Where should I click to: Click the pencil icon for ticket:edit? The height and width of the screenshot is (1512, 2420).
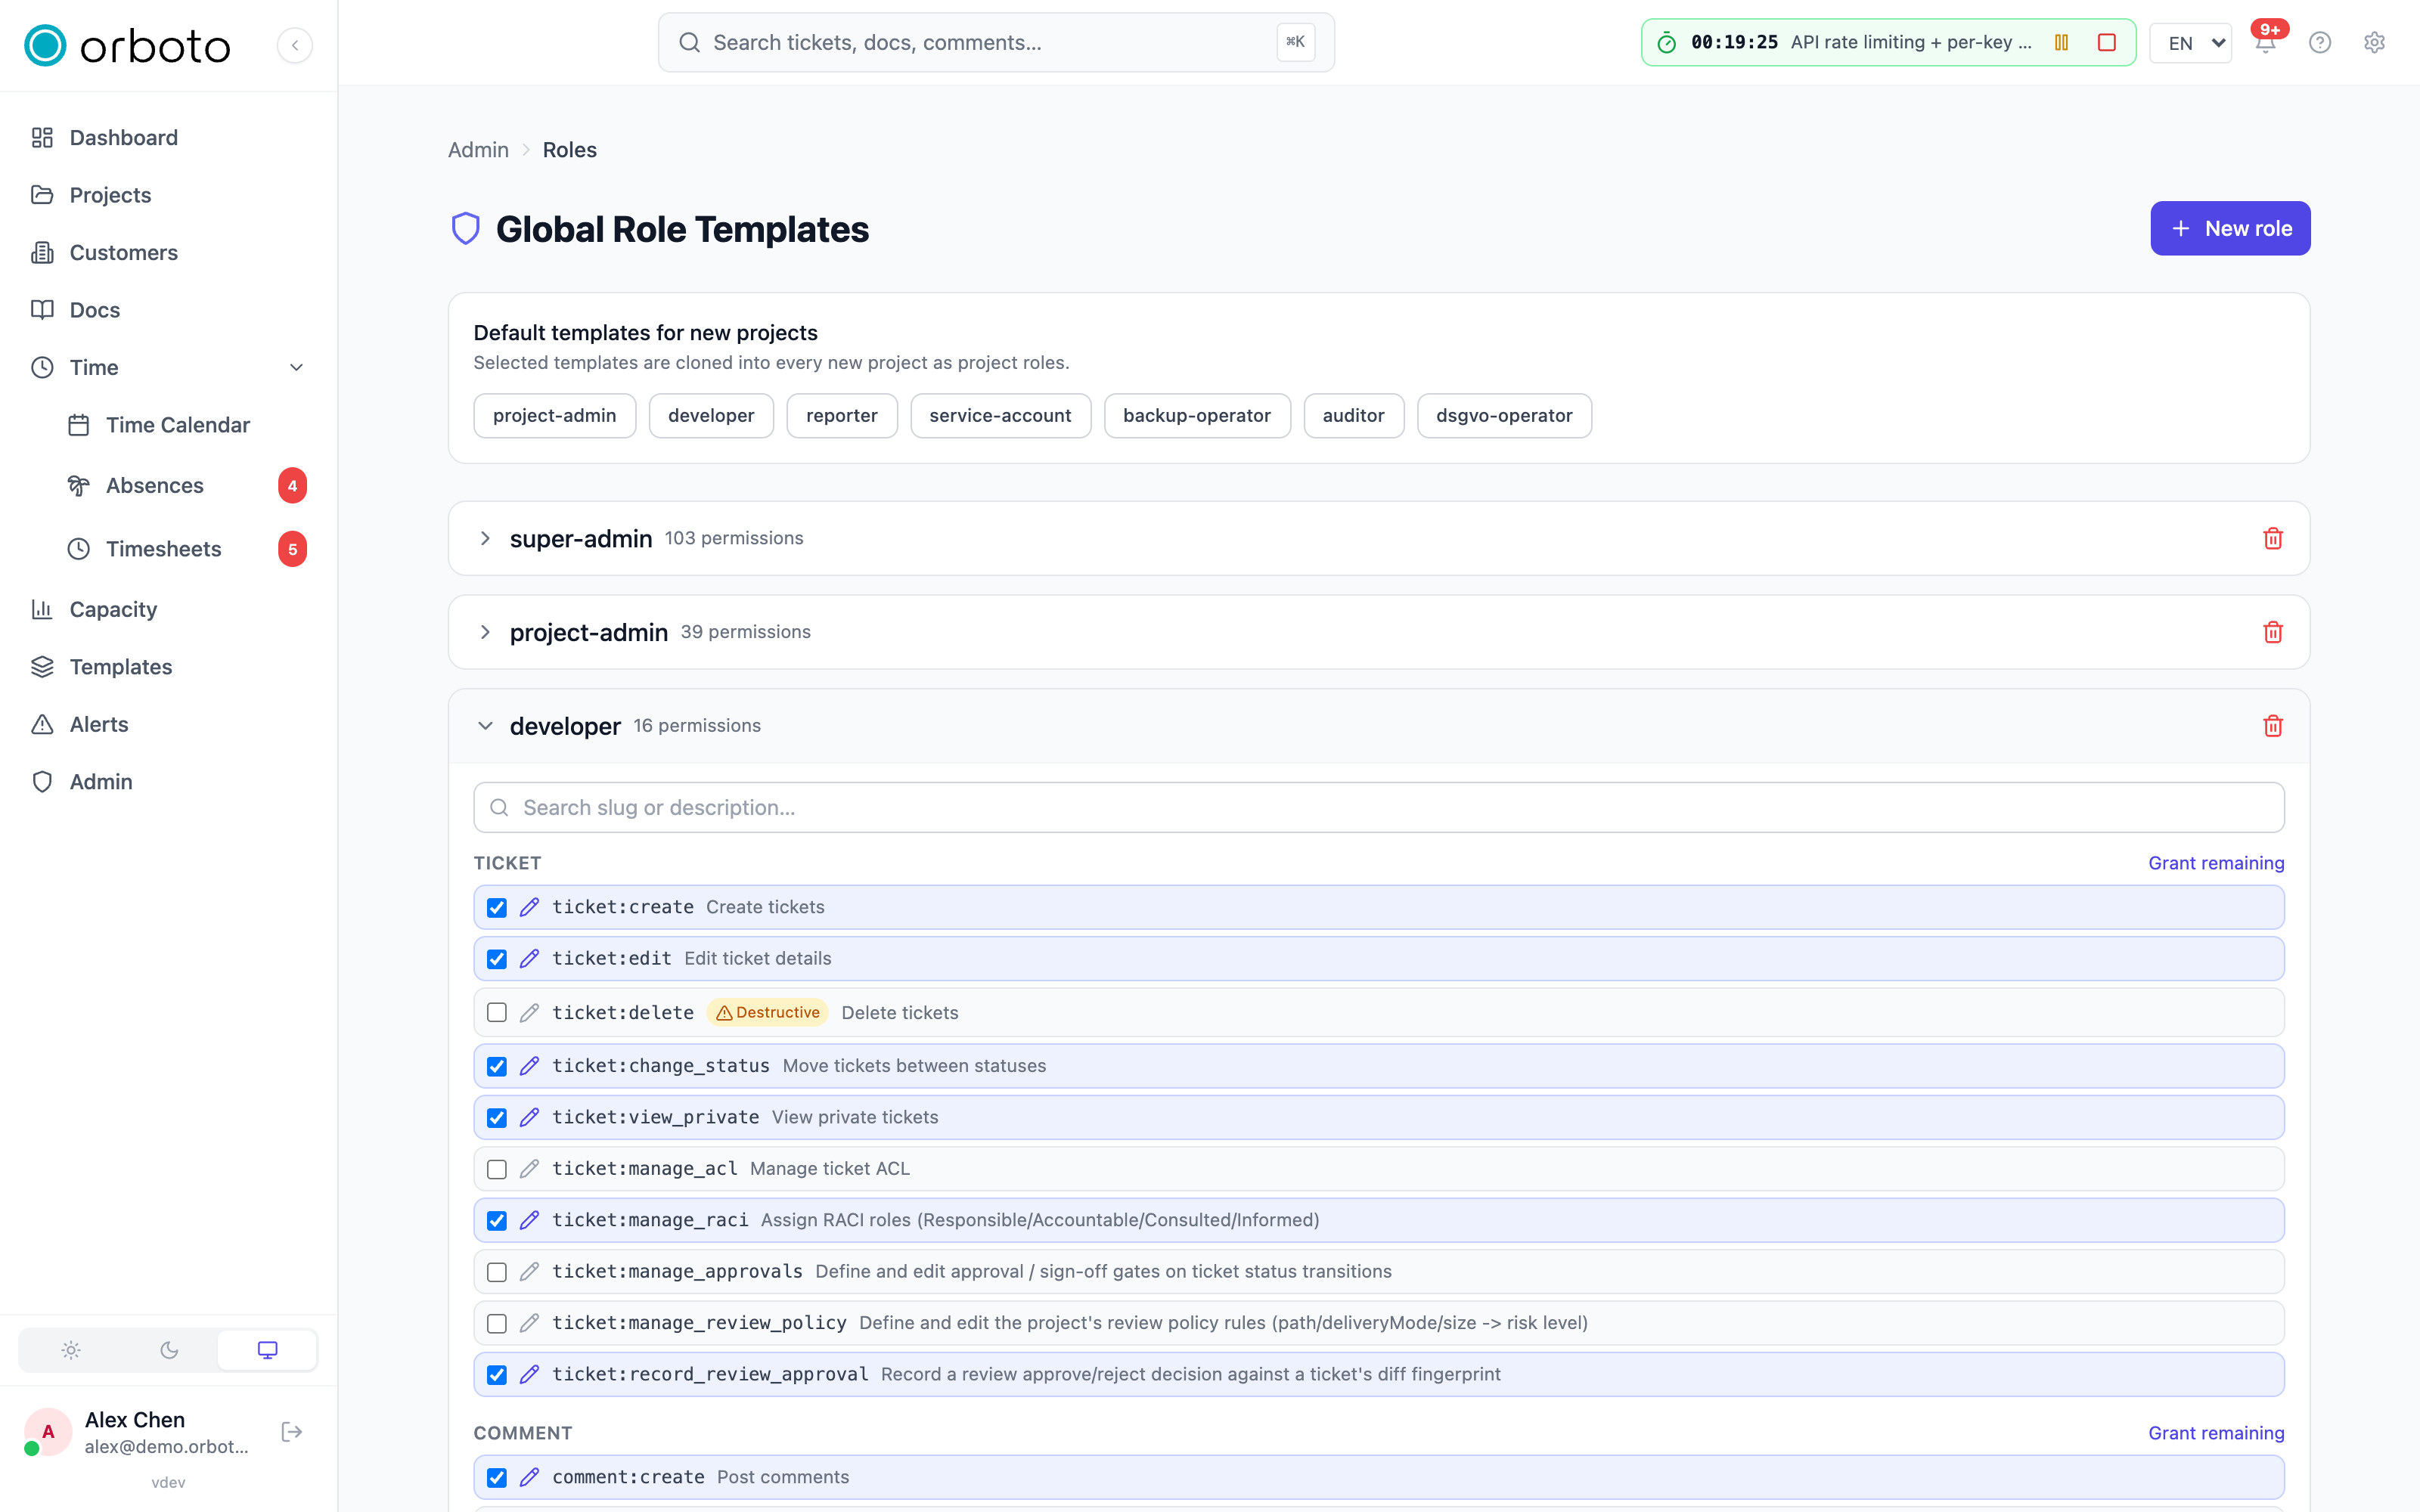(x=530, y=958)
